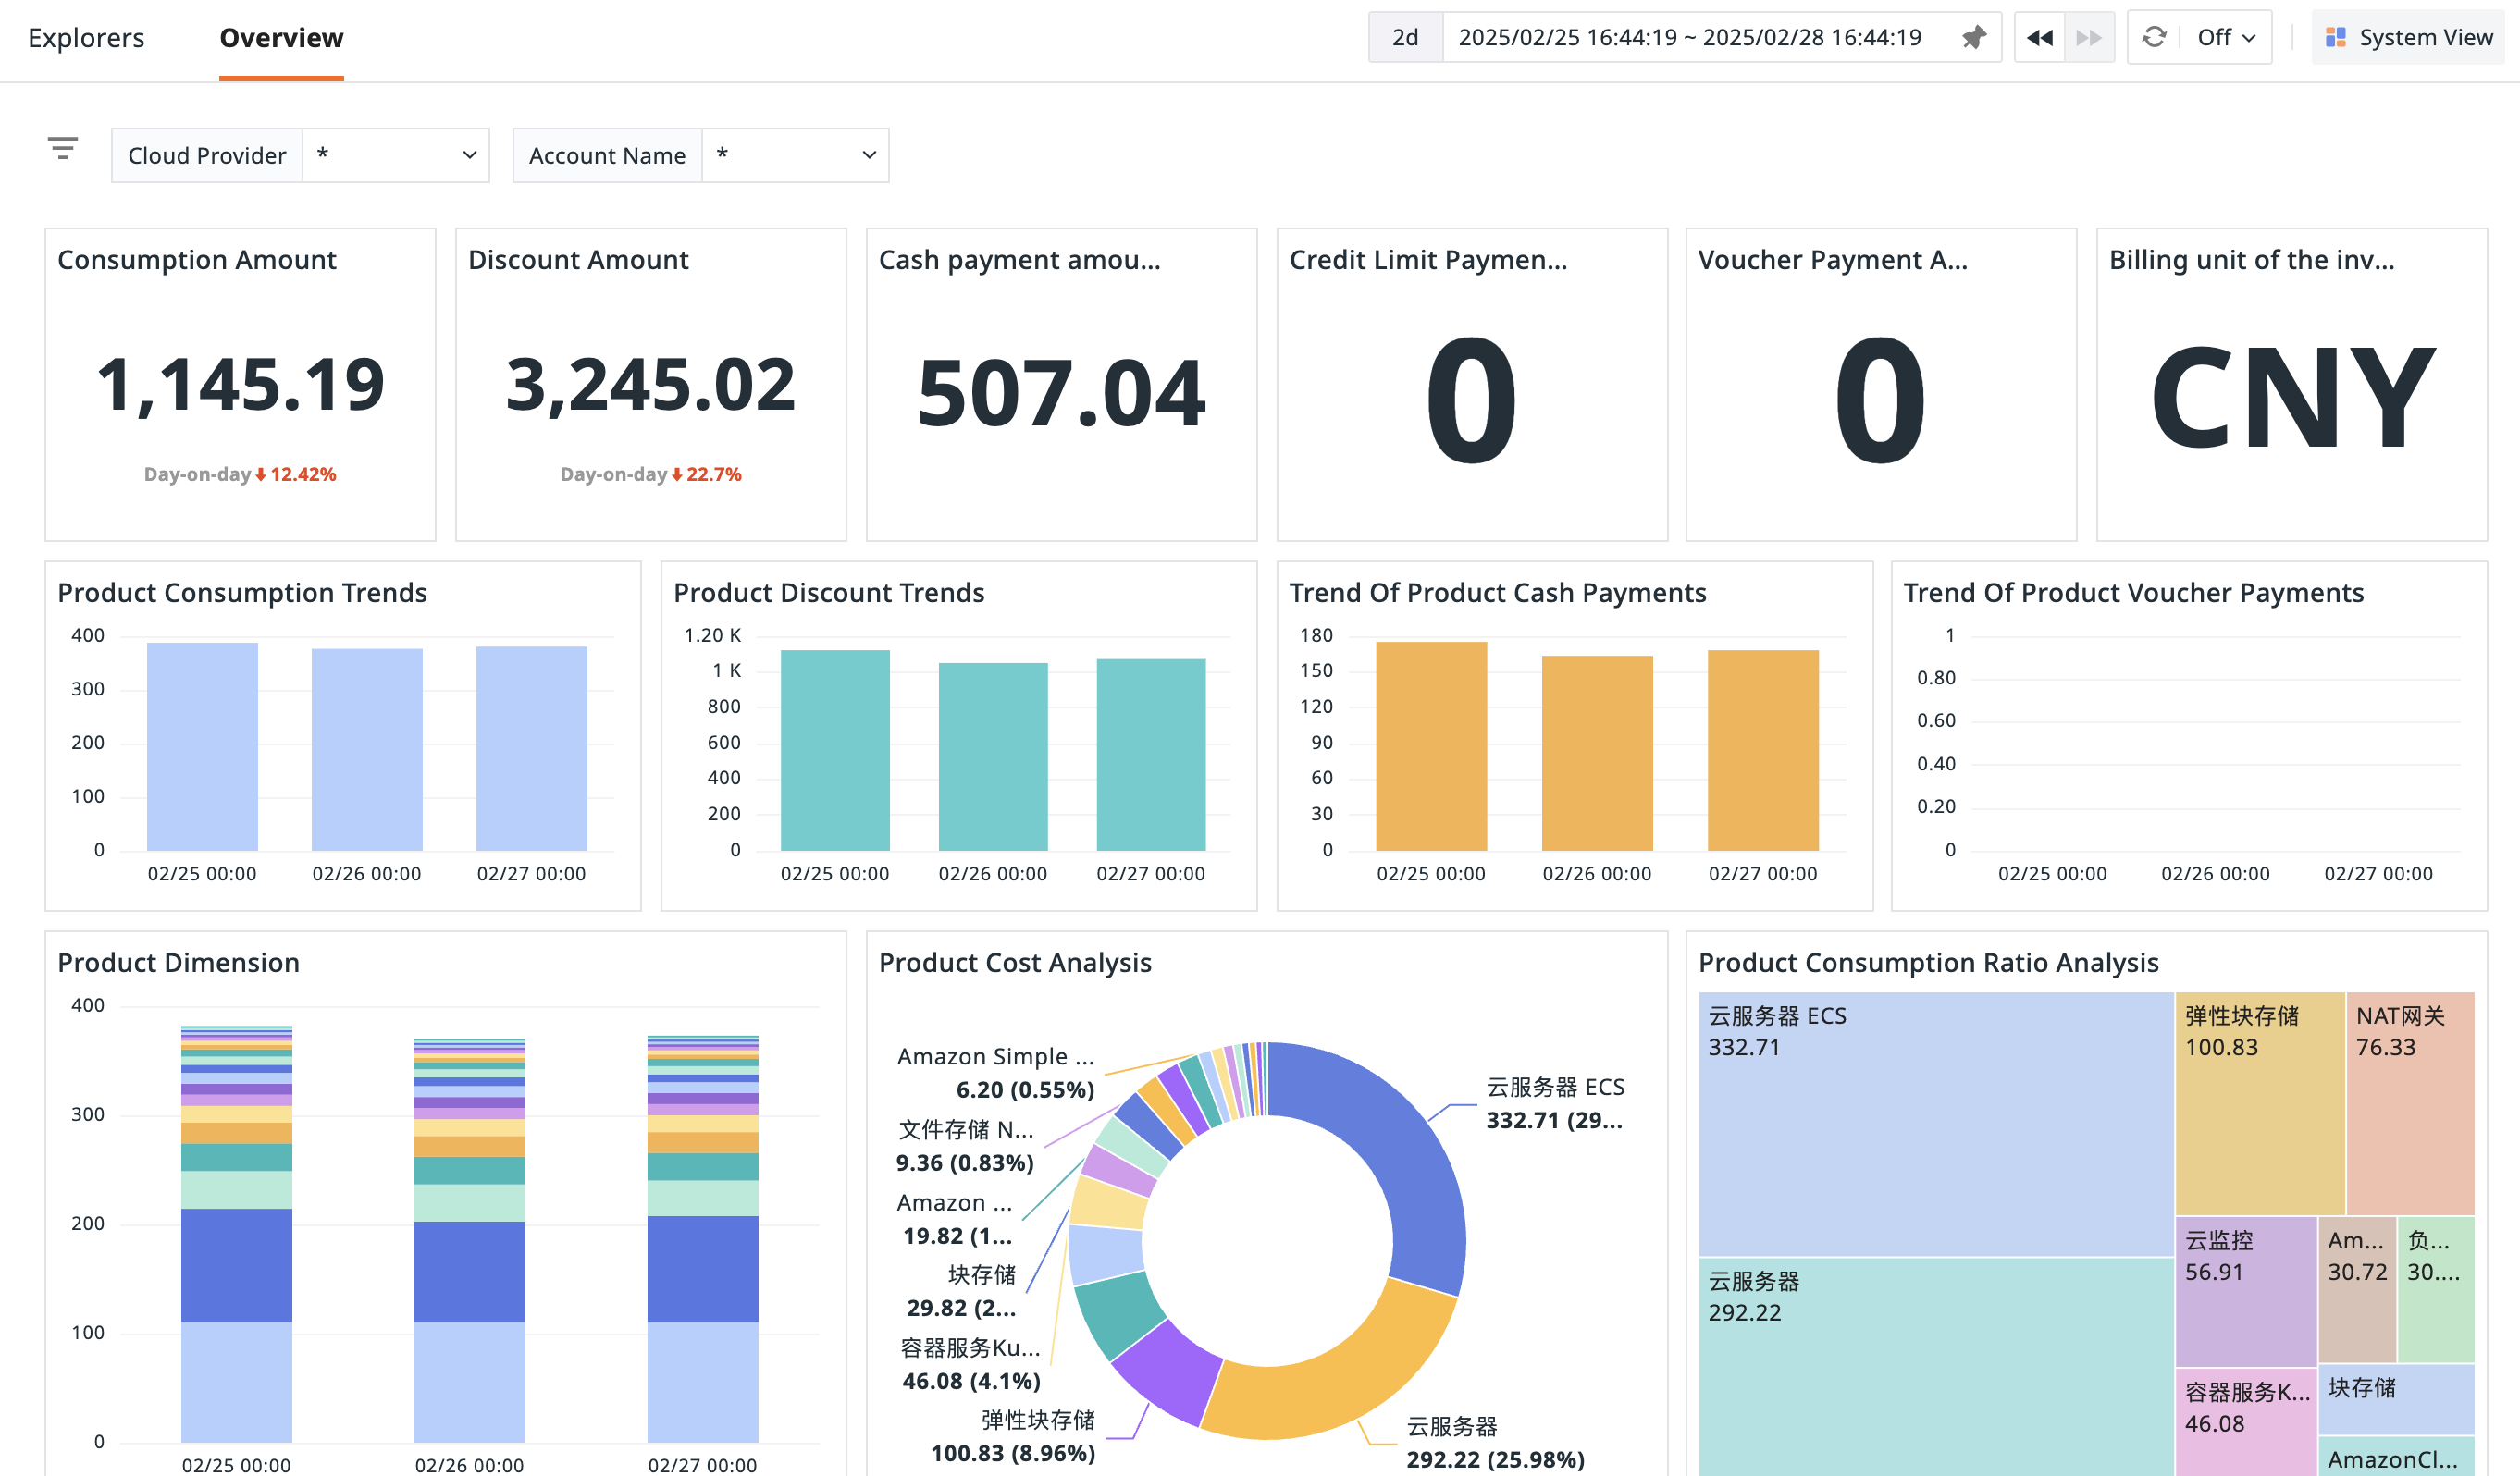The width and height of the screenshot is (2520, 1476).
Task: Click the 文件存储 N... 9.36 (0.83%) label
Action: tap(965, 1145)
